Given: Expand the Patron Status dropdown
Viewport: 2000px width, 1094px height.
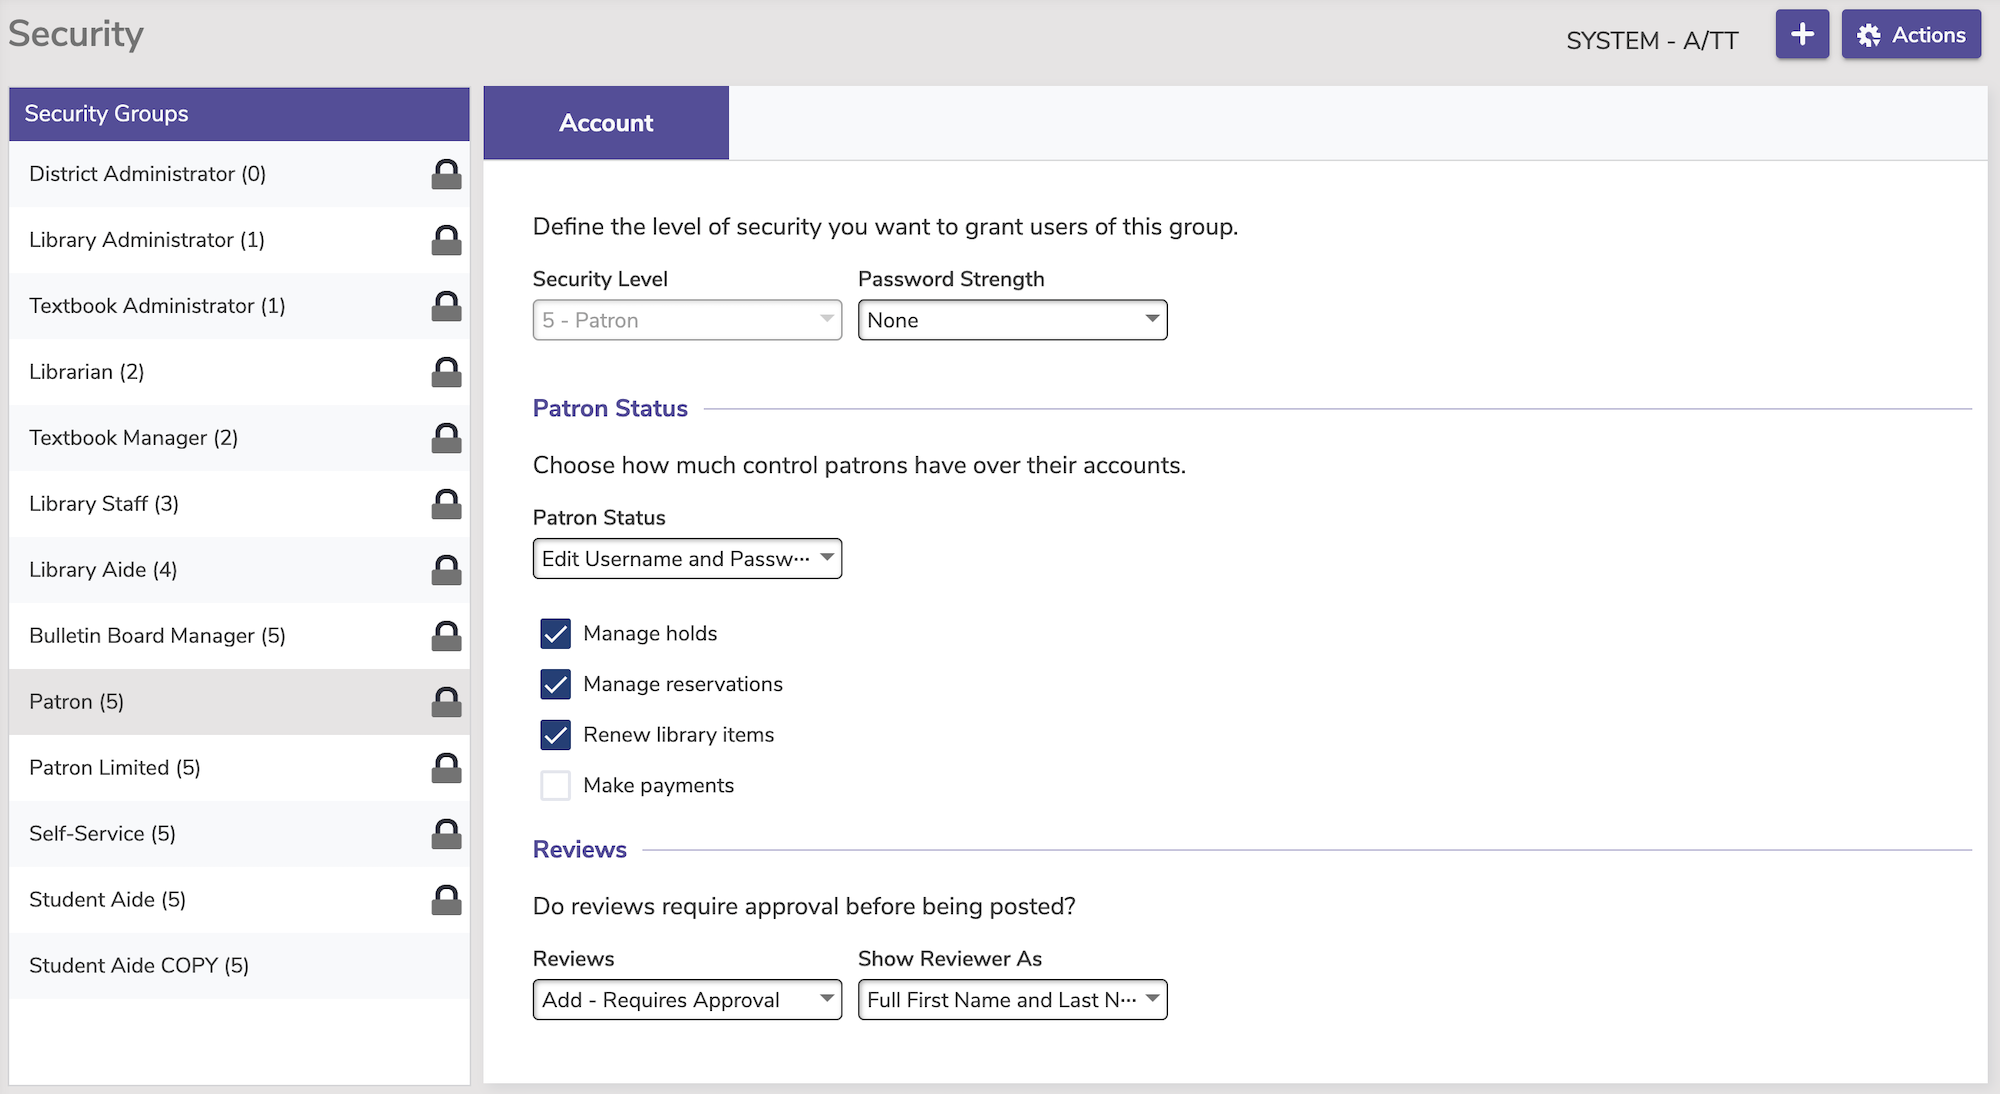Looking at the screenshot, I should tap(687, 559).
